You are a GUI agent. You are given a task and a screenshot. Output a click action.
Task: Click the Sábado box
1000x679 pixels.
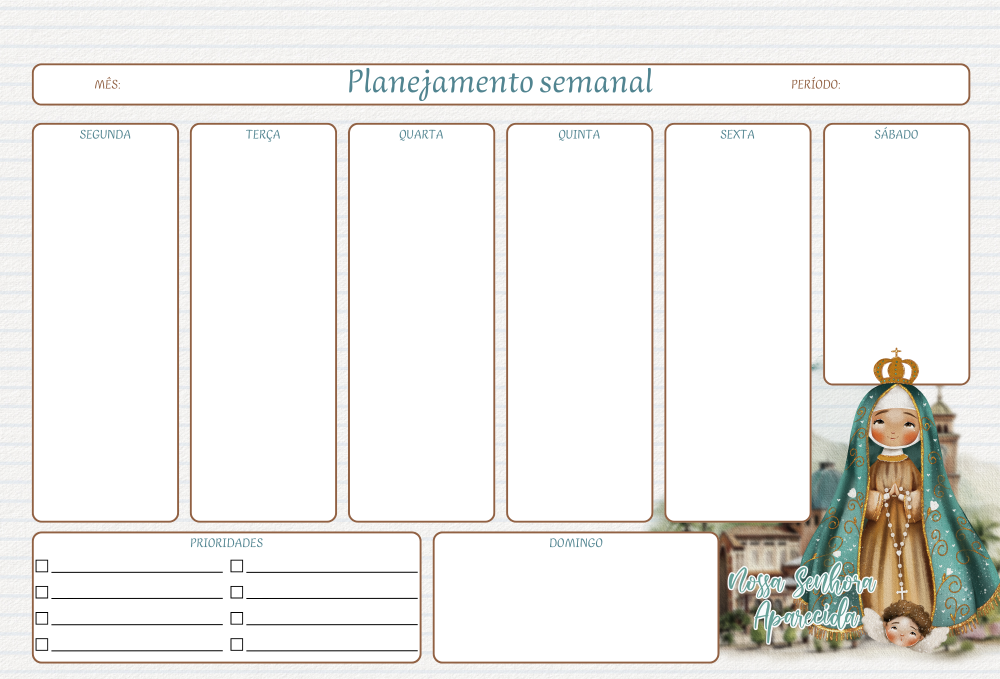(896, 260)
